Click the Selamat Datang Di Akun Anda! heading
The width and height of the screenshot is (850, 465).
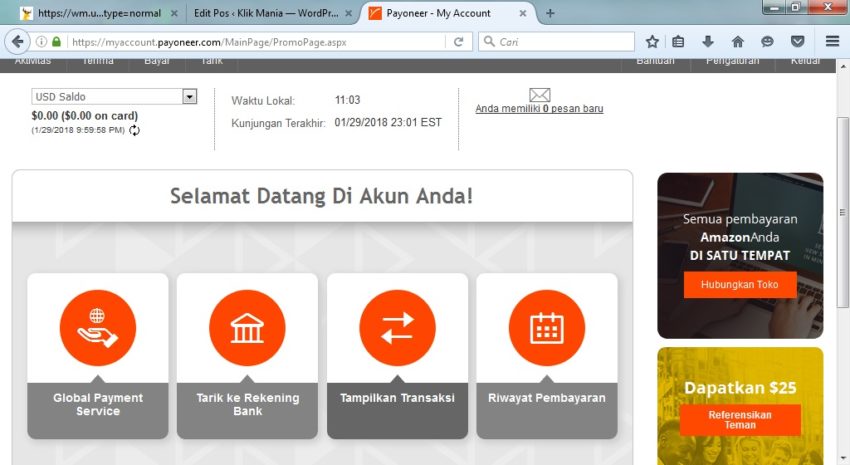321,196
